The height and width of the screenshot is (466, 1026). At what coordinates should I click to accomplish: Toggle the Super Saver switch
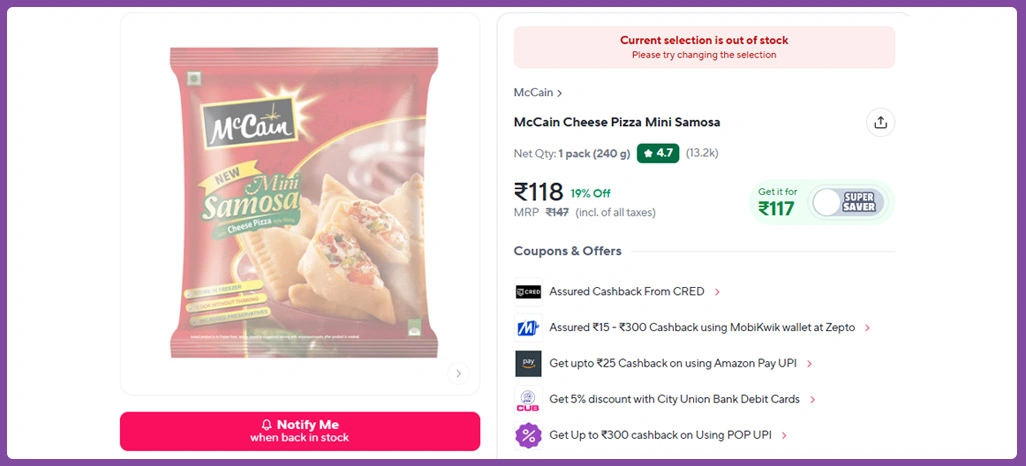click(845, 202)
